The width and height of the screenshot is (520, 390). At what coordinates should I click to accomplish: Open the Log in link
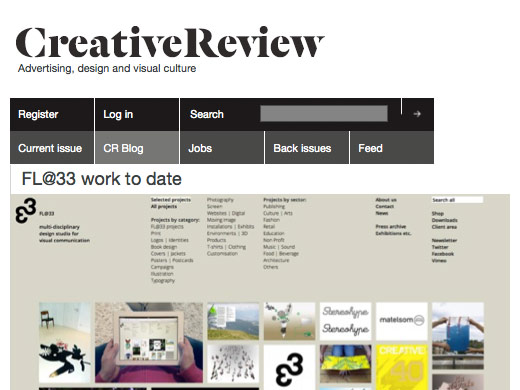click(x=137, y=114)
